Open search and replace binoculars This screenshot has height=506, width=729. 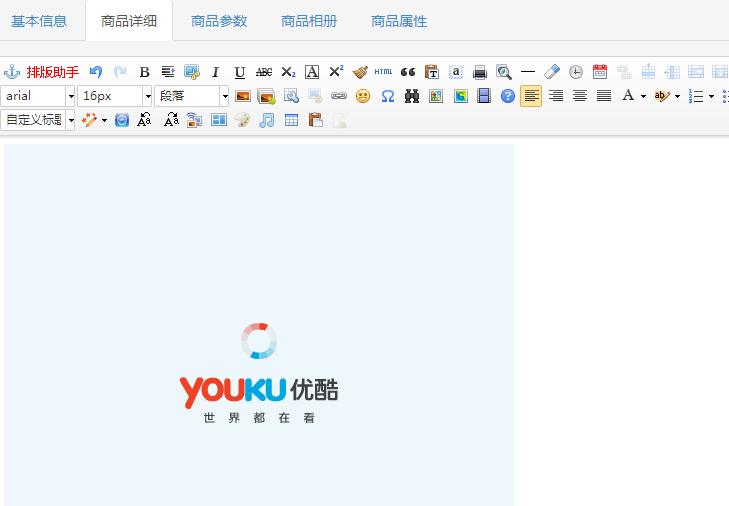click(x=411, y=96)
